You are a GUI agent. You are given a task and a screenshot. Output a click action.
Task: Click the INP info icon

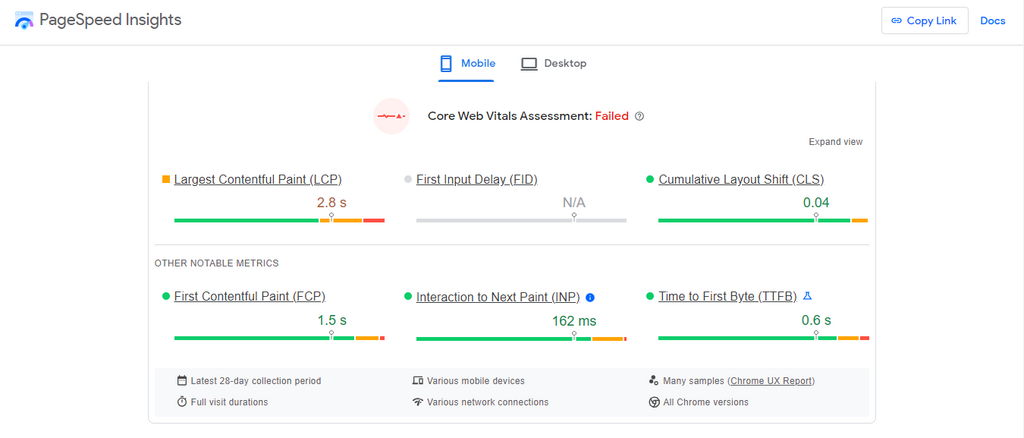point(590,297)
